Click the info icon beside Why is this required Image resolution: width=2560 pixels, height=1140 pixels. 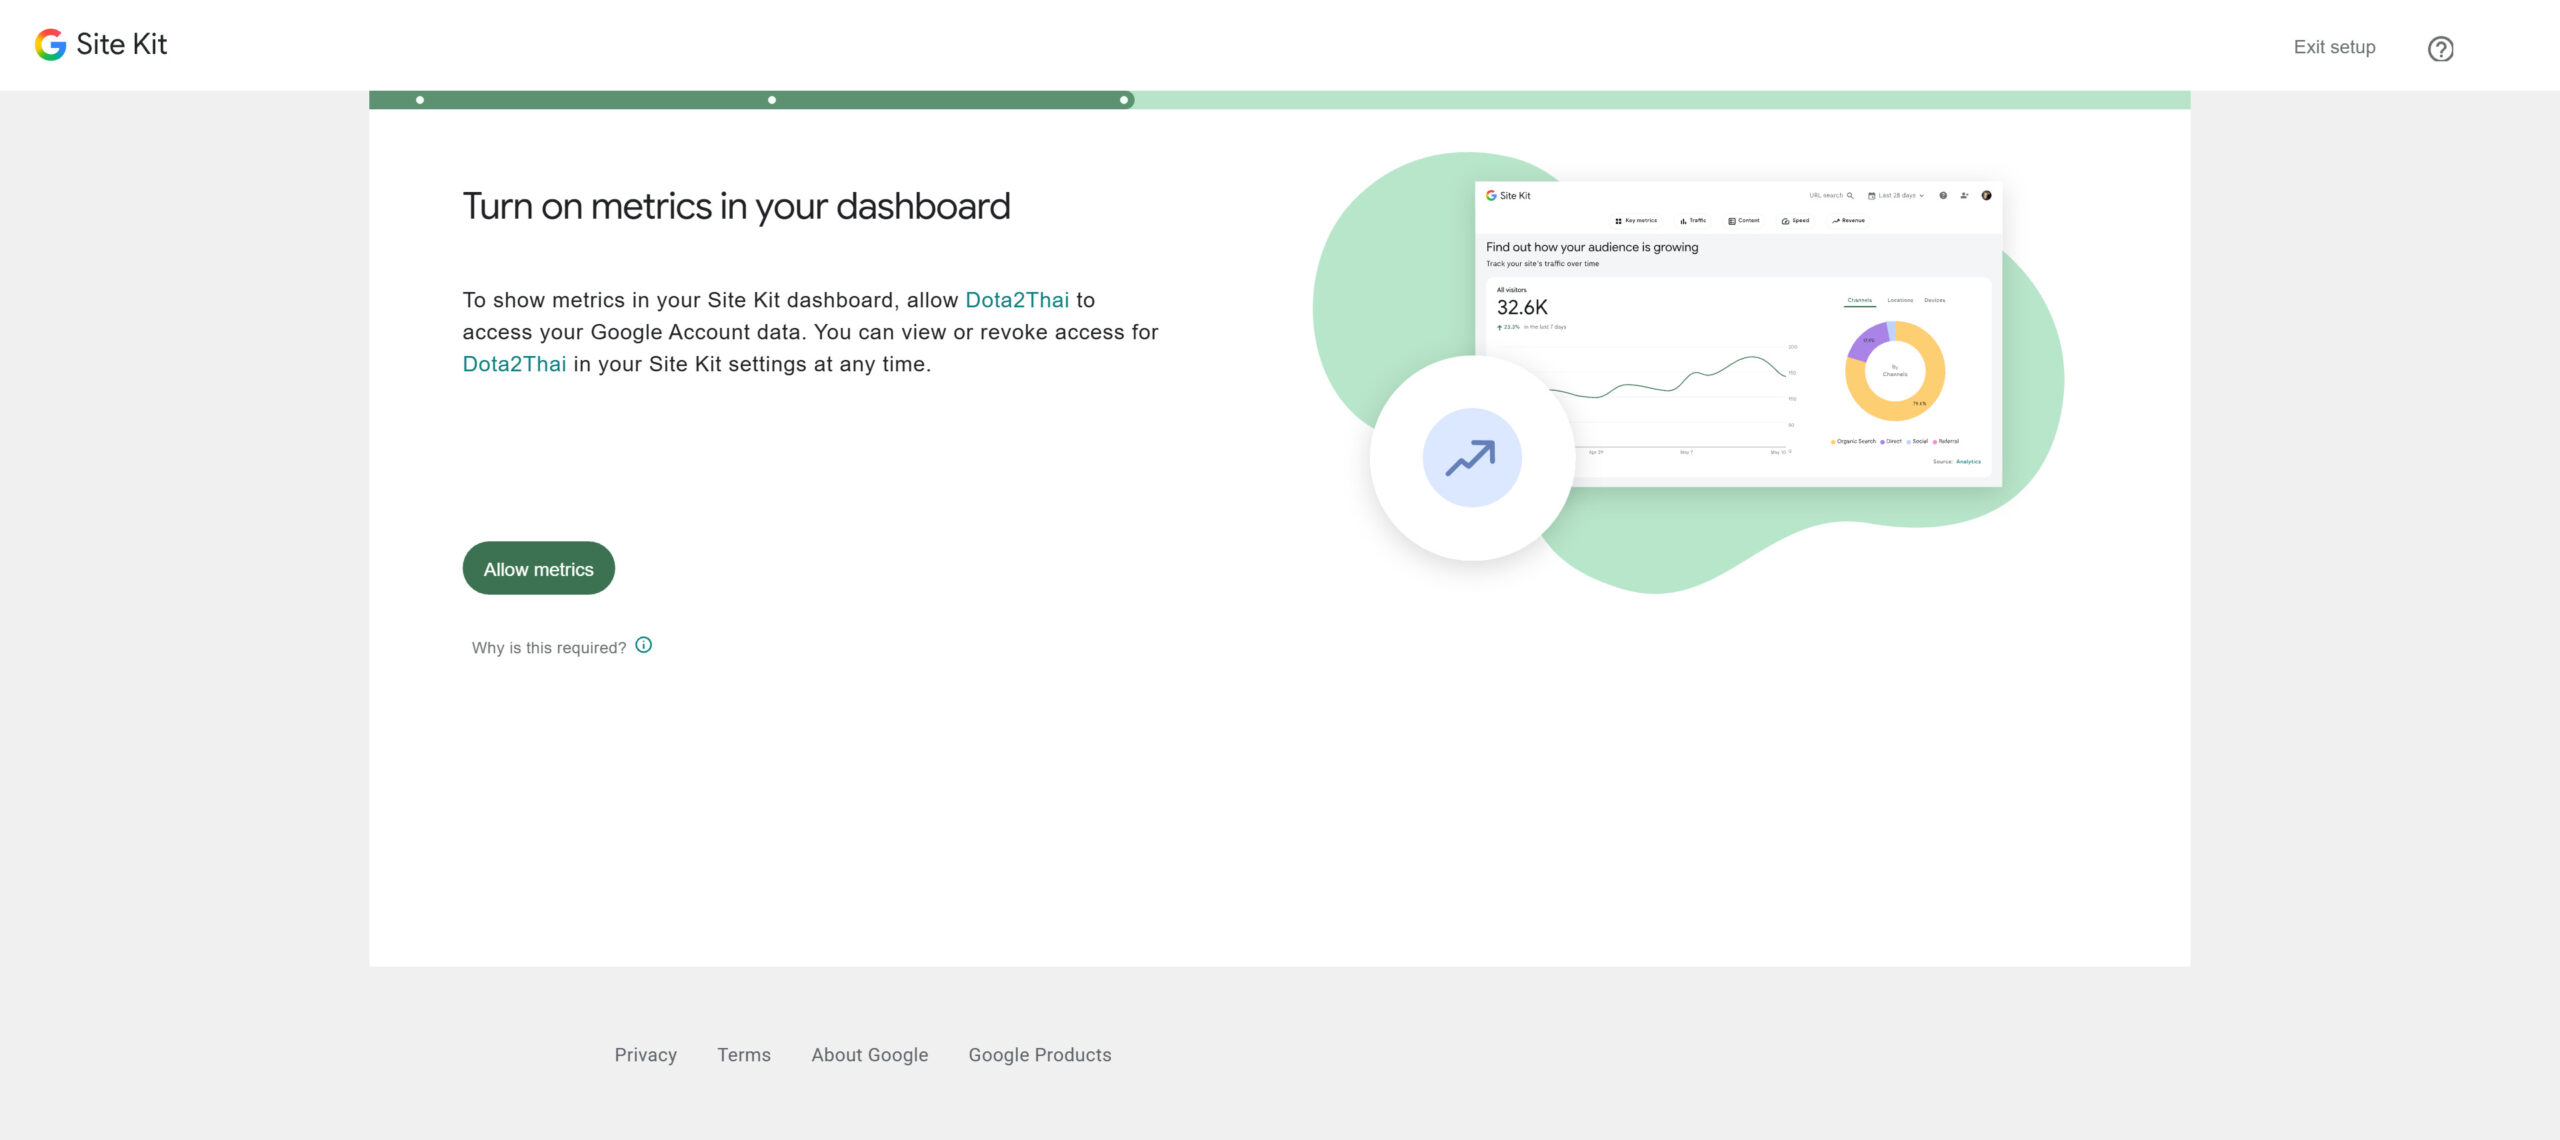644,645
